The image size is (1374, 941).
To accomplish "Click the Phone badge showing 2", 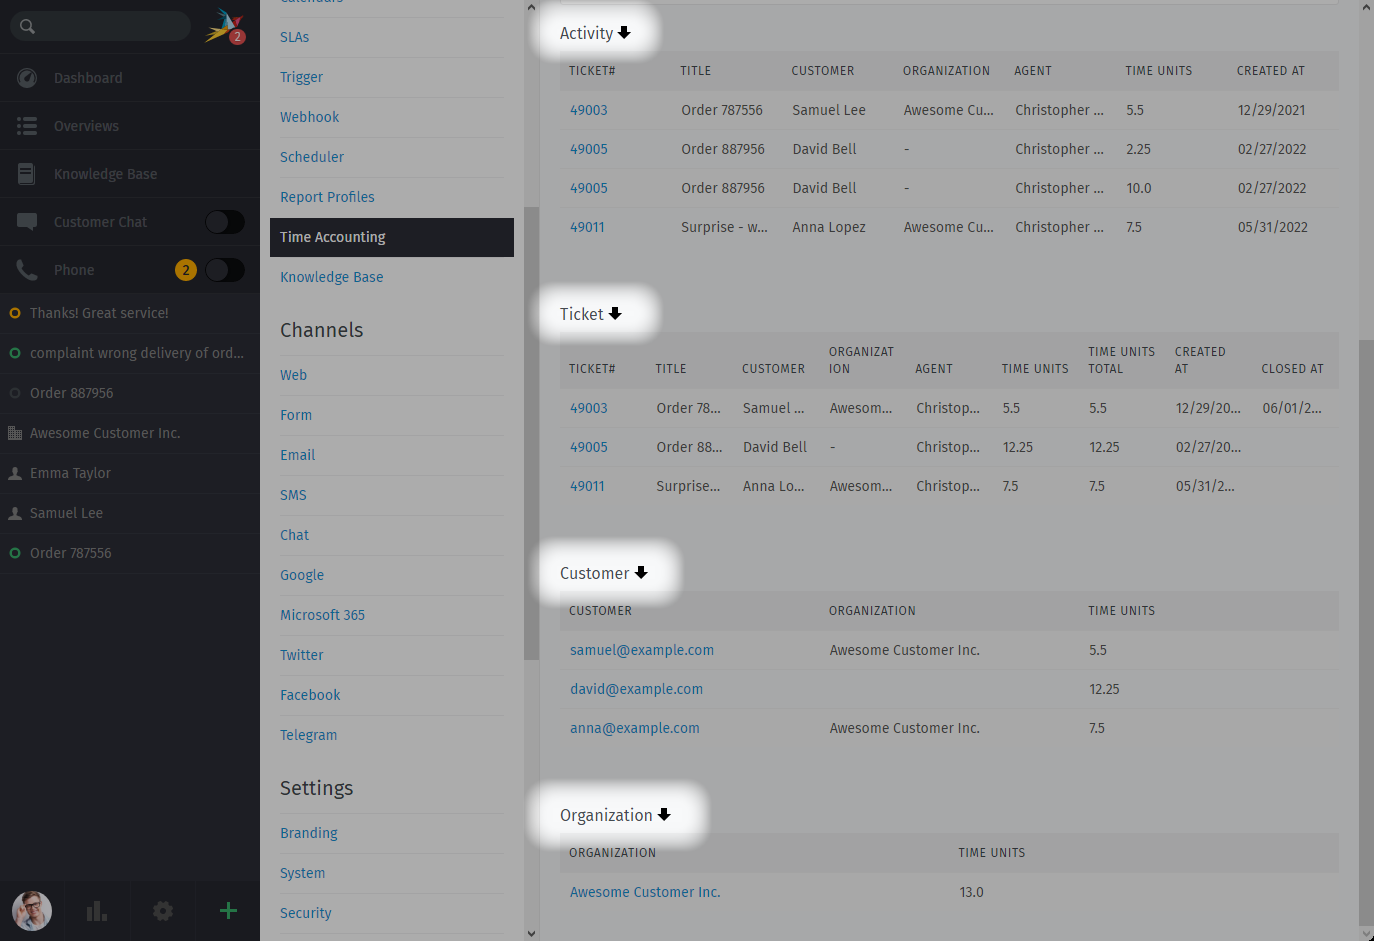I will tap(186, 270).
